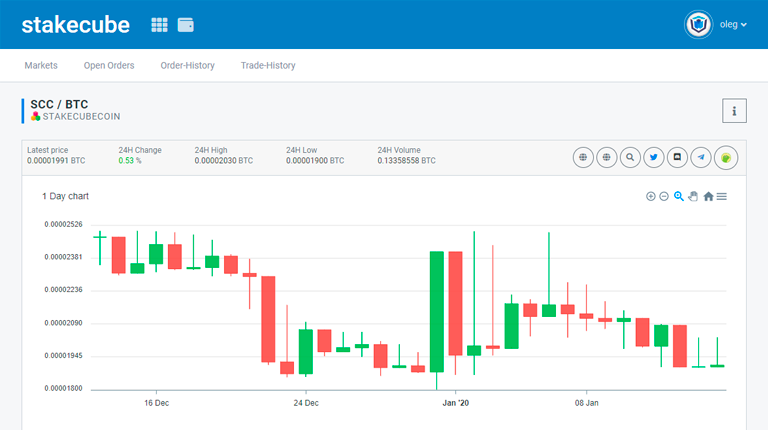Click latest price 0.00001991 BTC
Screen dimensions: 768x430
tap(56, 161)
